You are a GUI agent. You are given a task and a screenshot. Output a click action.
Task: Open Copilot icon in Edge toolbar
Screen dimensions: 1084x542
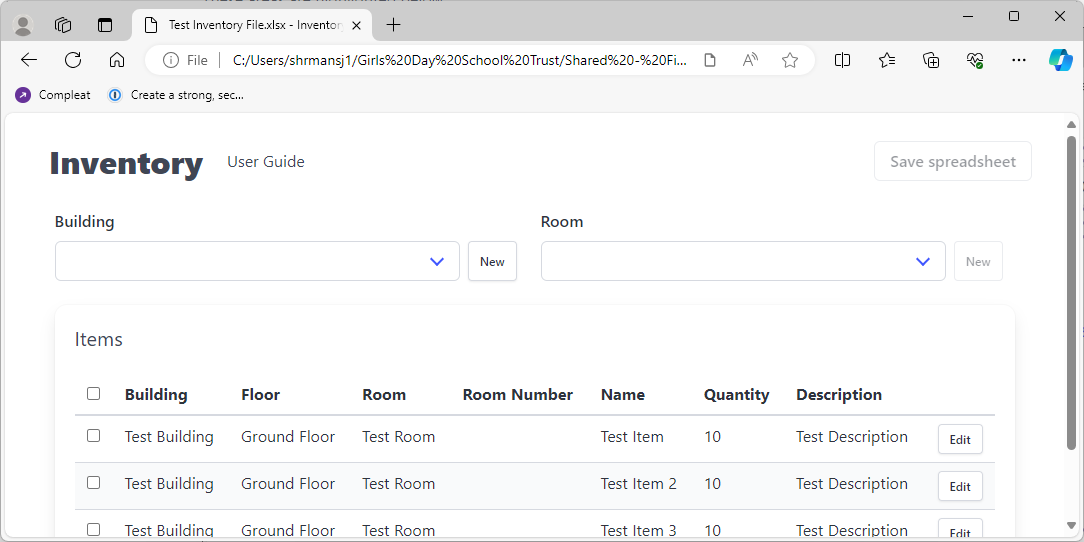[x=1060, y=60]
